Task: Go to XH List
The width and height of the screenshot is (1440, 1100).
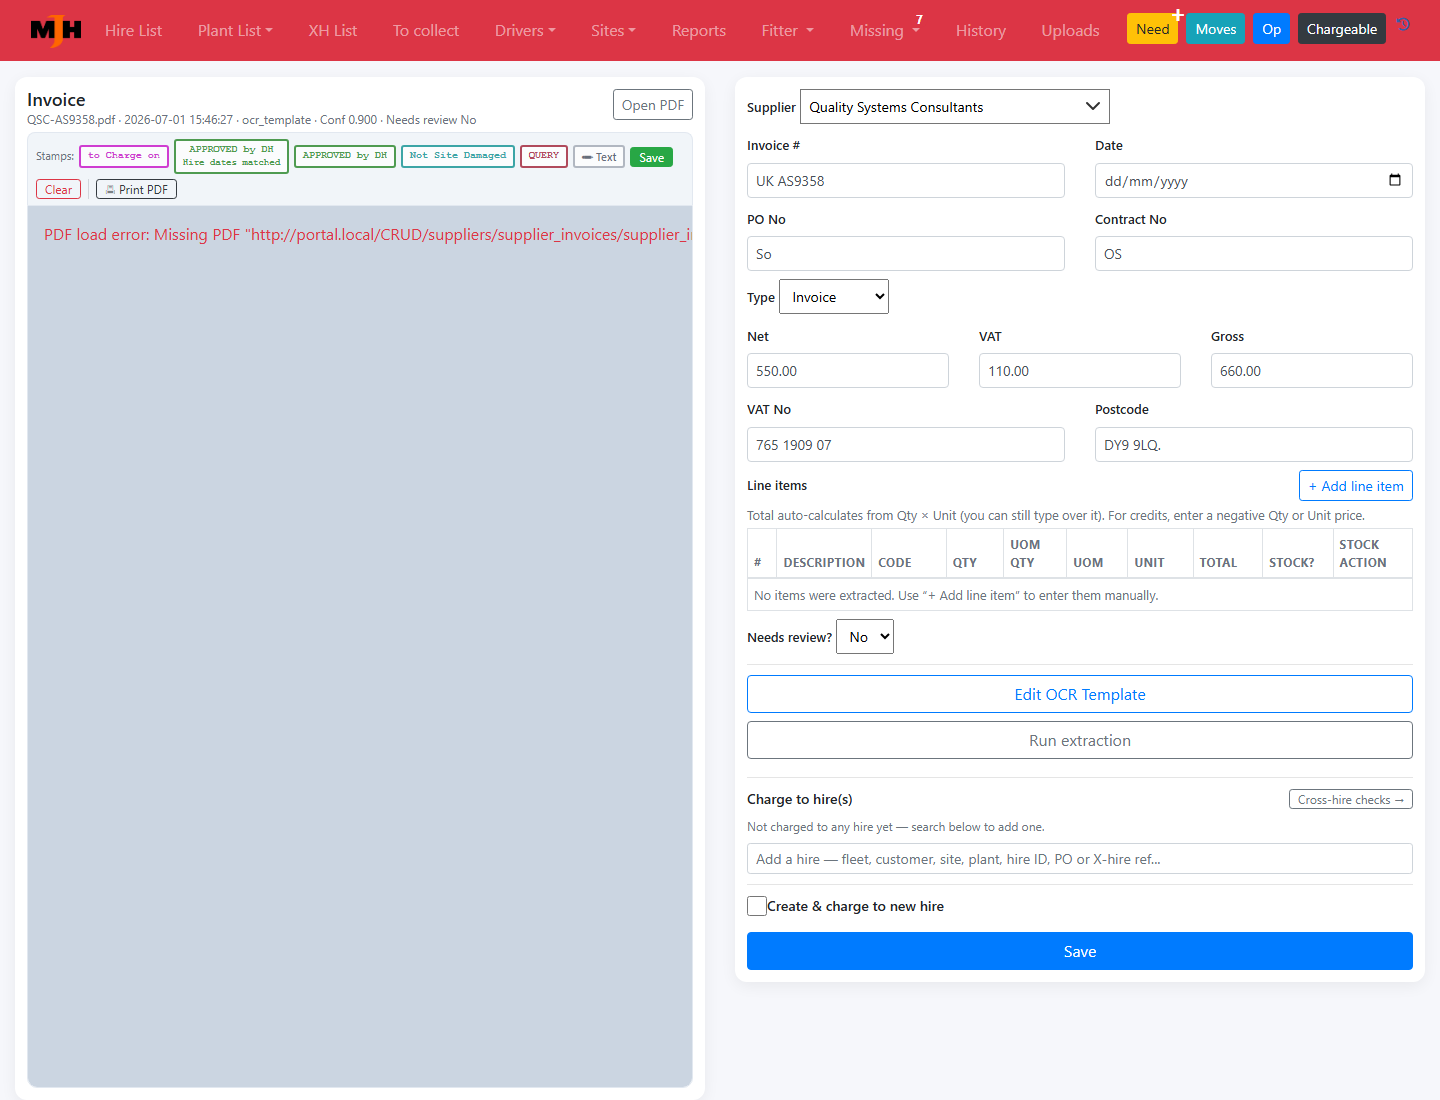Action: pos(333,30)
